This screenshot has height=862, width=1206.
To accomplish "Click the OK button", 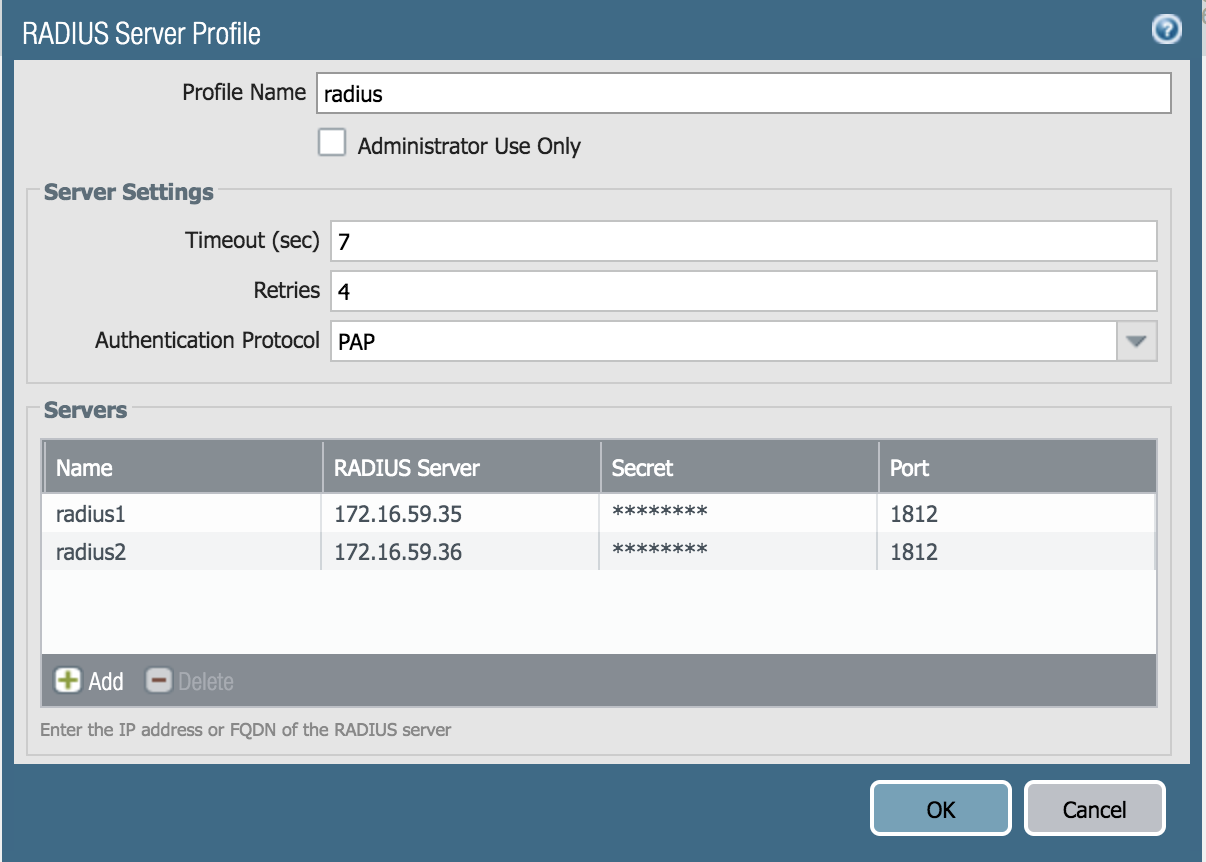I will coord(940,808).
